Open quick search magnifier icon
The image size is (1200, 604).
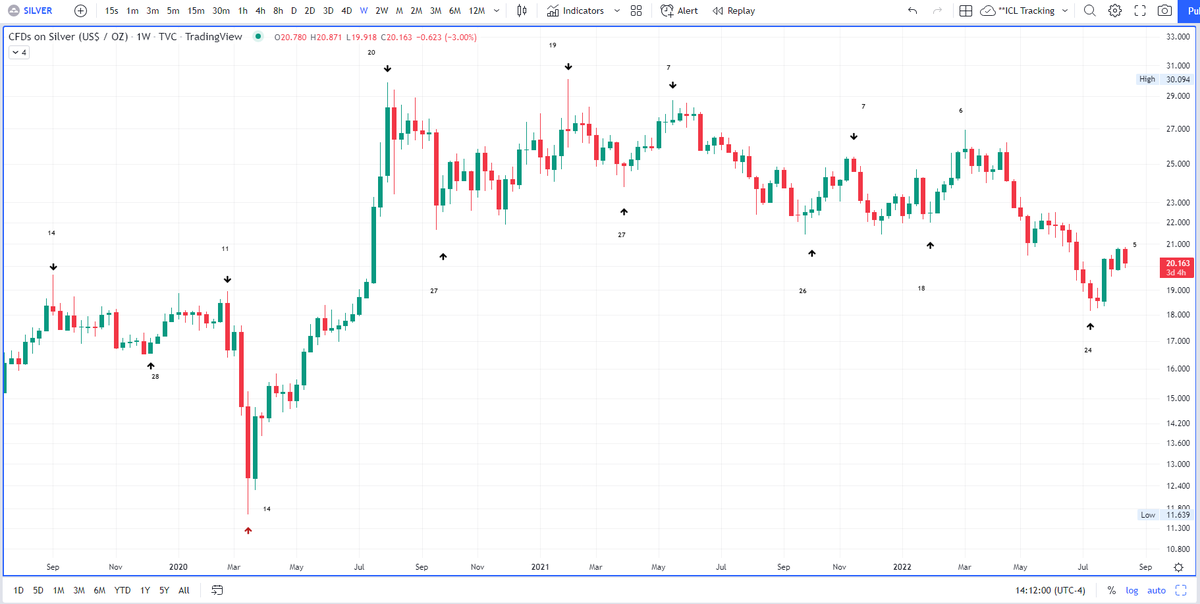click(1089, 11)
